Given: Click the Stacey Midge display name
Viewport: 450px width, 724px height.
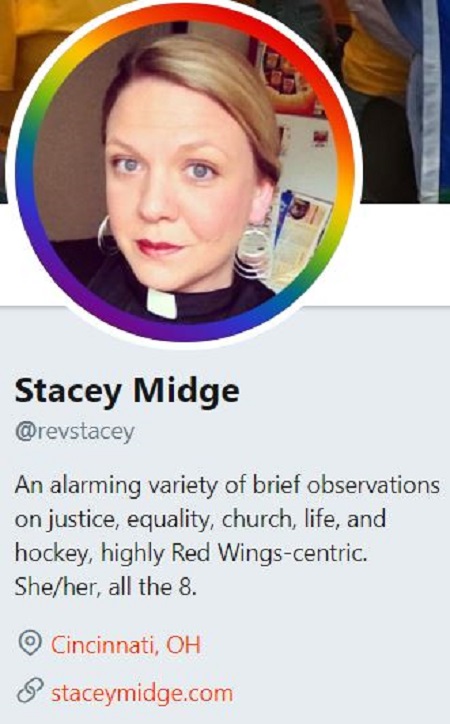Looking at the screenshot, I should 127,392.
